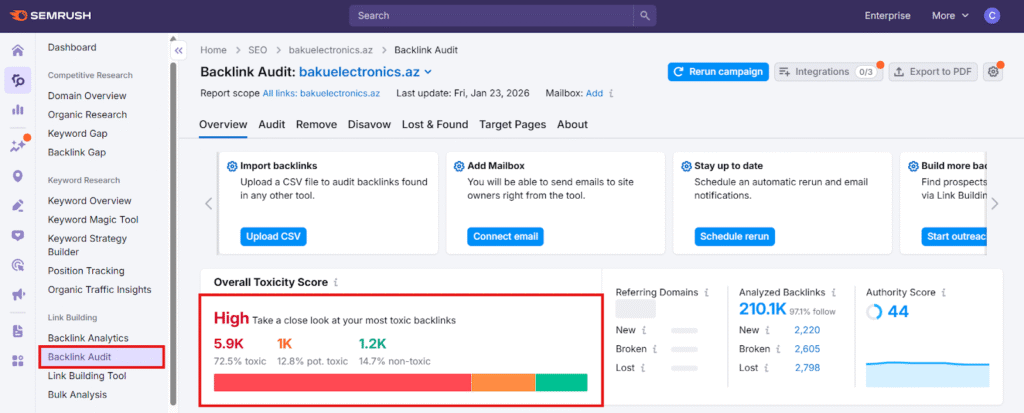Click the Enterprise link

click(888, 16)
